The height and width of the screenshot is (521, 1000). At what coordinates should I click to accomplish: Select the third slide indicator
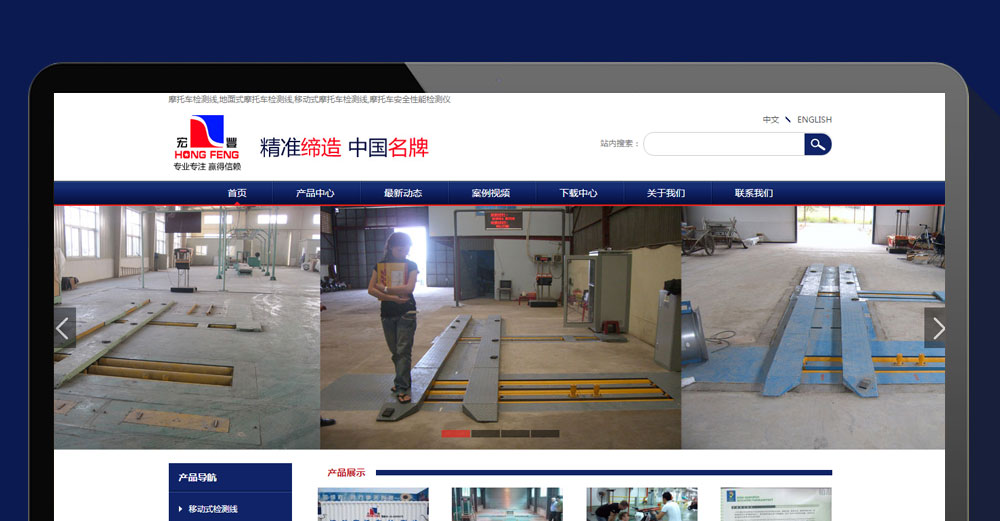pyautogui.click(x=515, y=434)
